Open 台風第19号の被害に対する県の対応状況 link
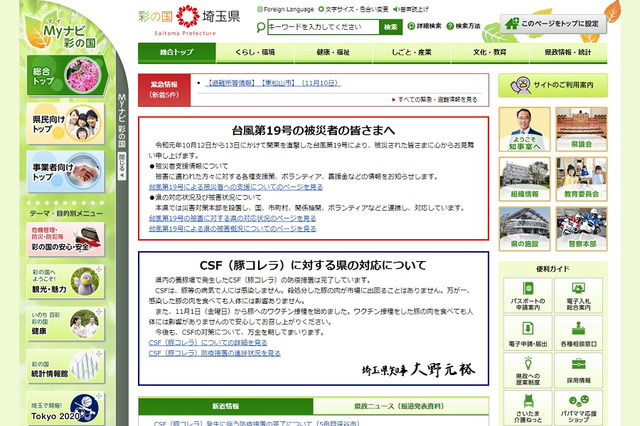640x426 pixels. point(232,218)
